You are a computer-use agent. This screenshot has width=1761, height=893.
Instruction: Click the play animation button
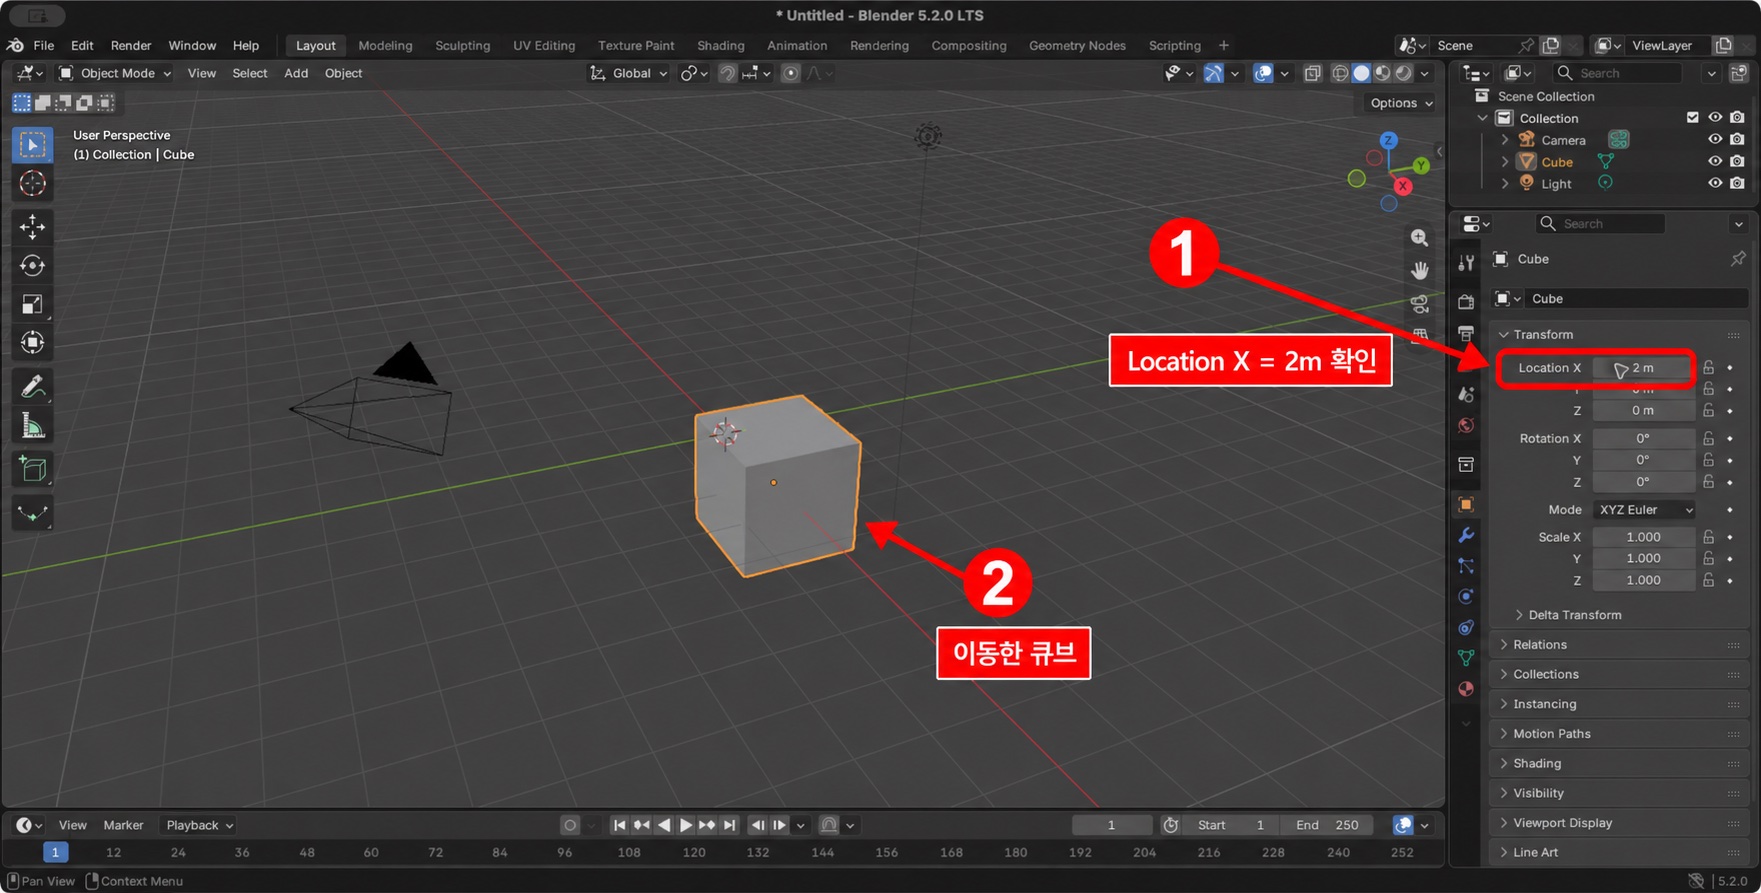click(x=685, y=825)
